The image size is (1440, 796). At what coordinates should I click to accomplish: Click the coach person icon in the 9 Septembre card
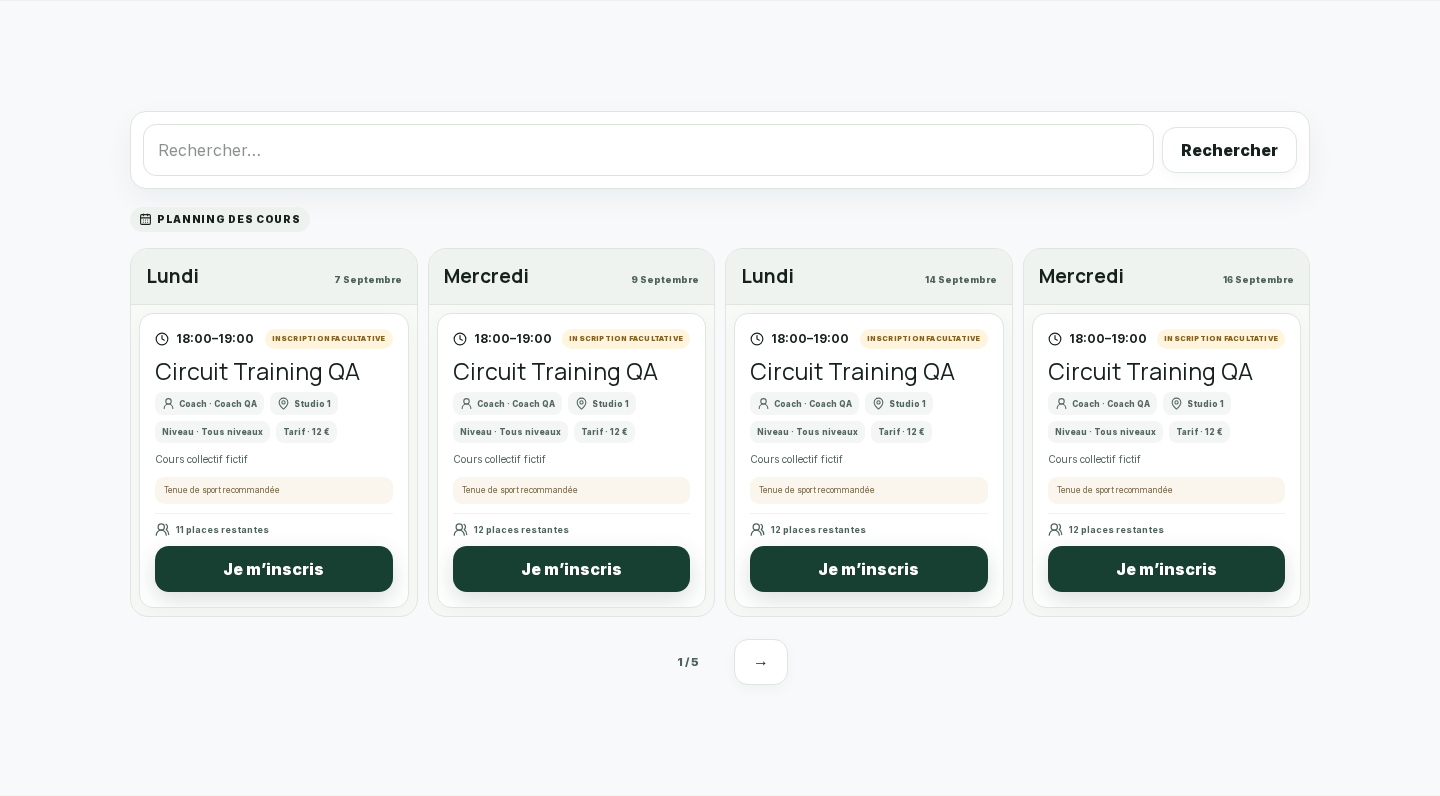point(466,404)
